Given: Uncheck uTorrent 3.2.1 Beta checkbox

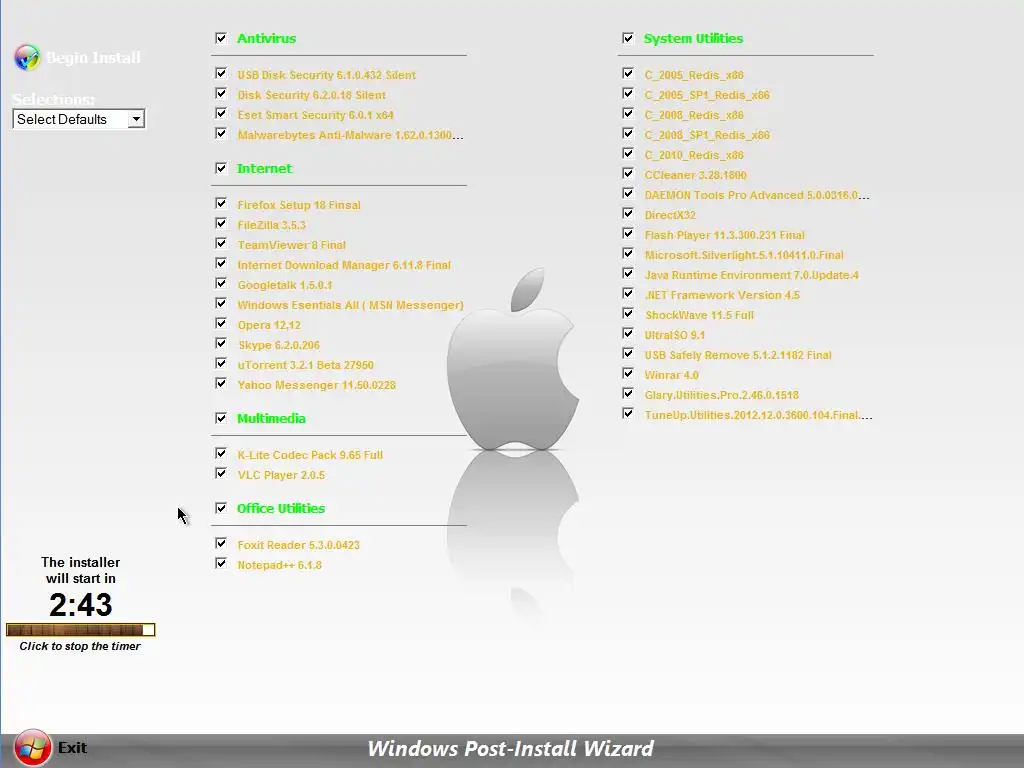Looking at the screenshot, I should 221,364.
